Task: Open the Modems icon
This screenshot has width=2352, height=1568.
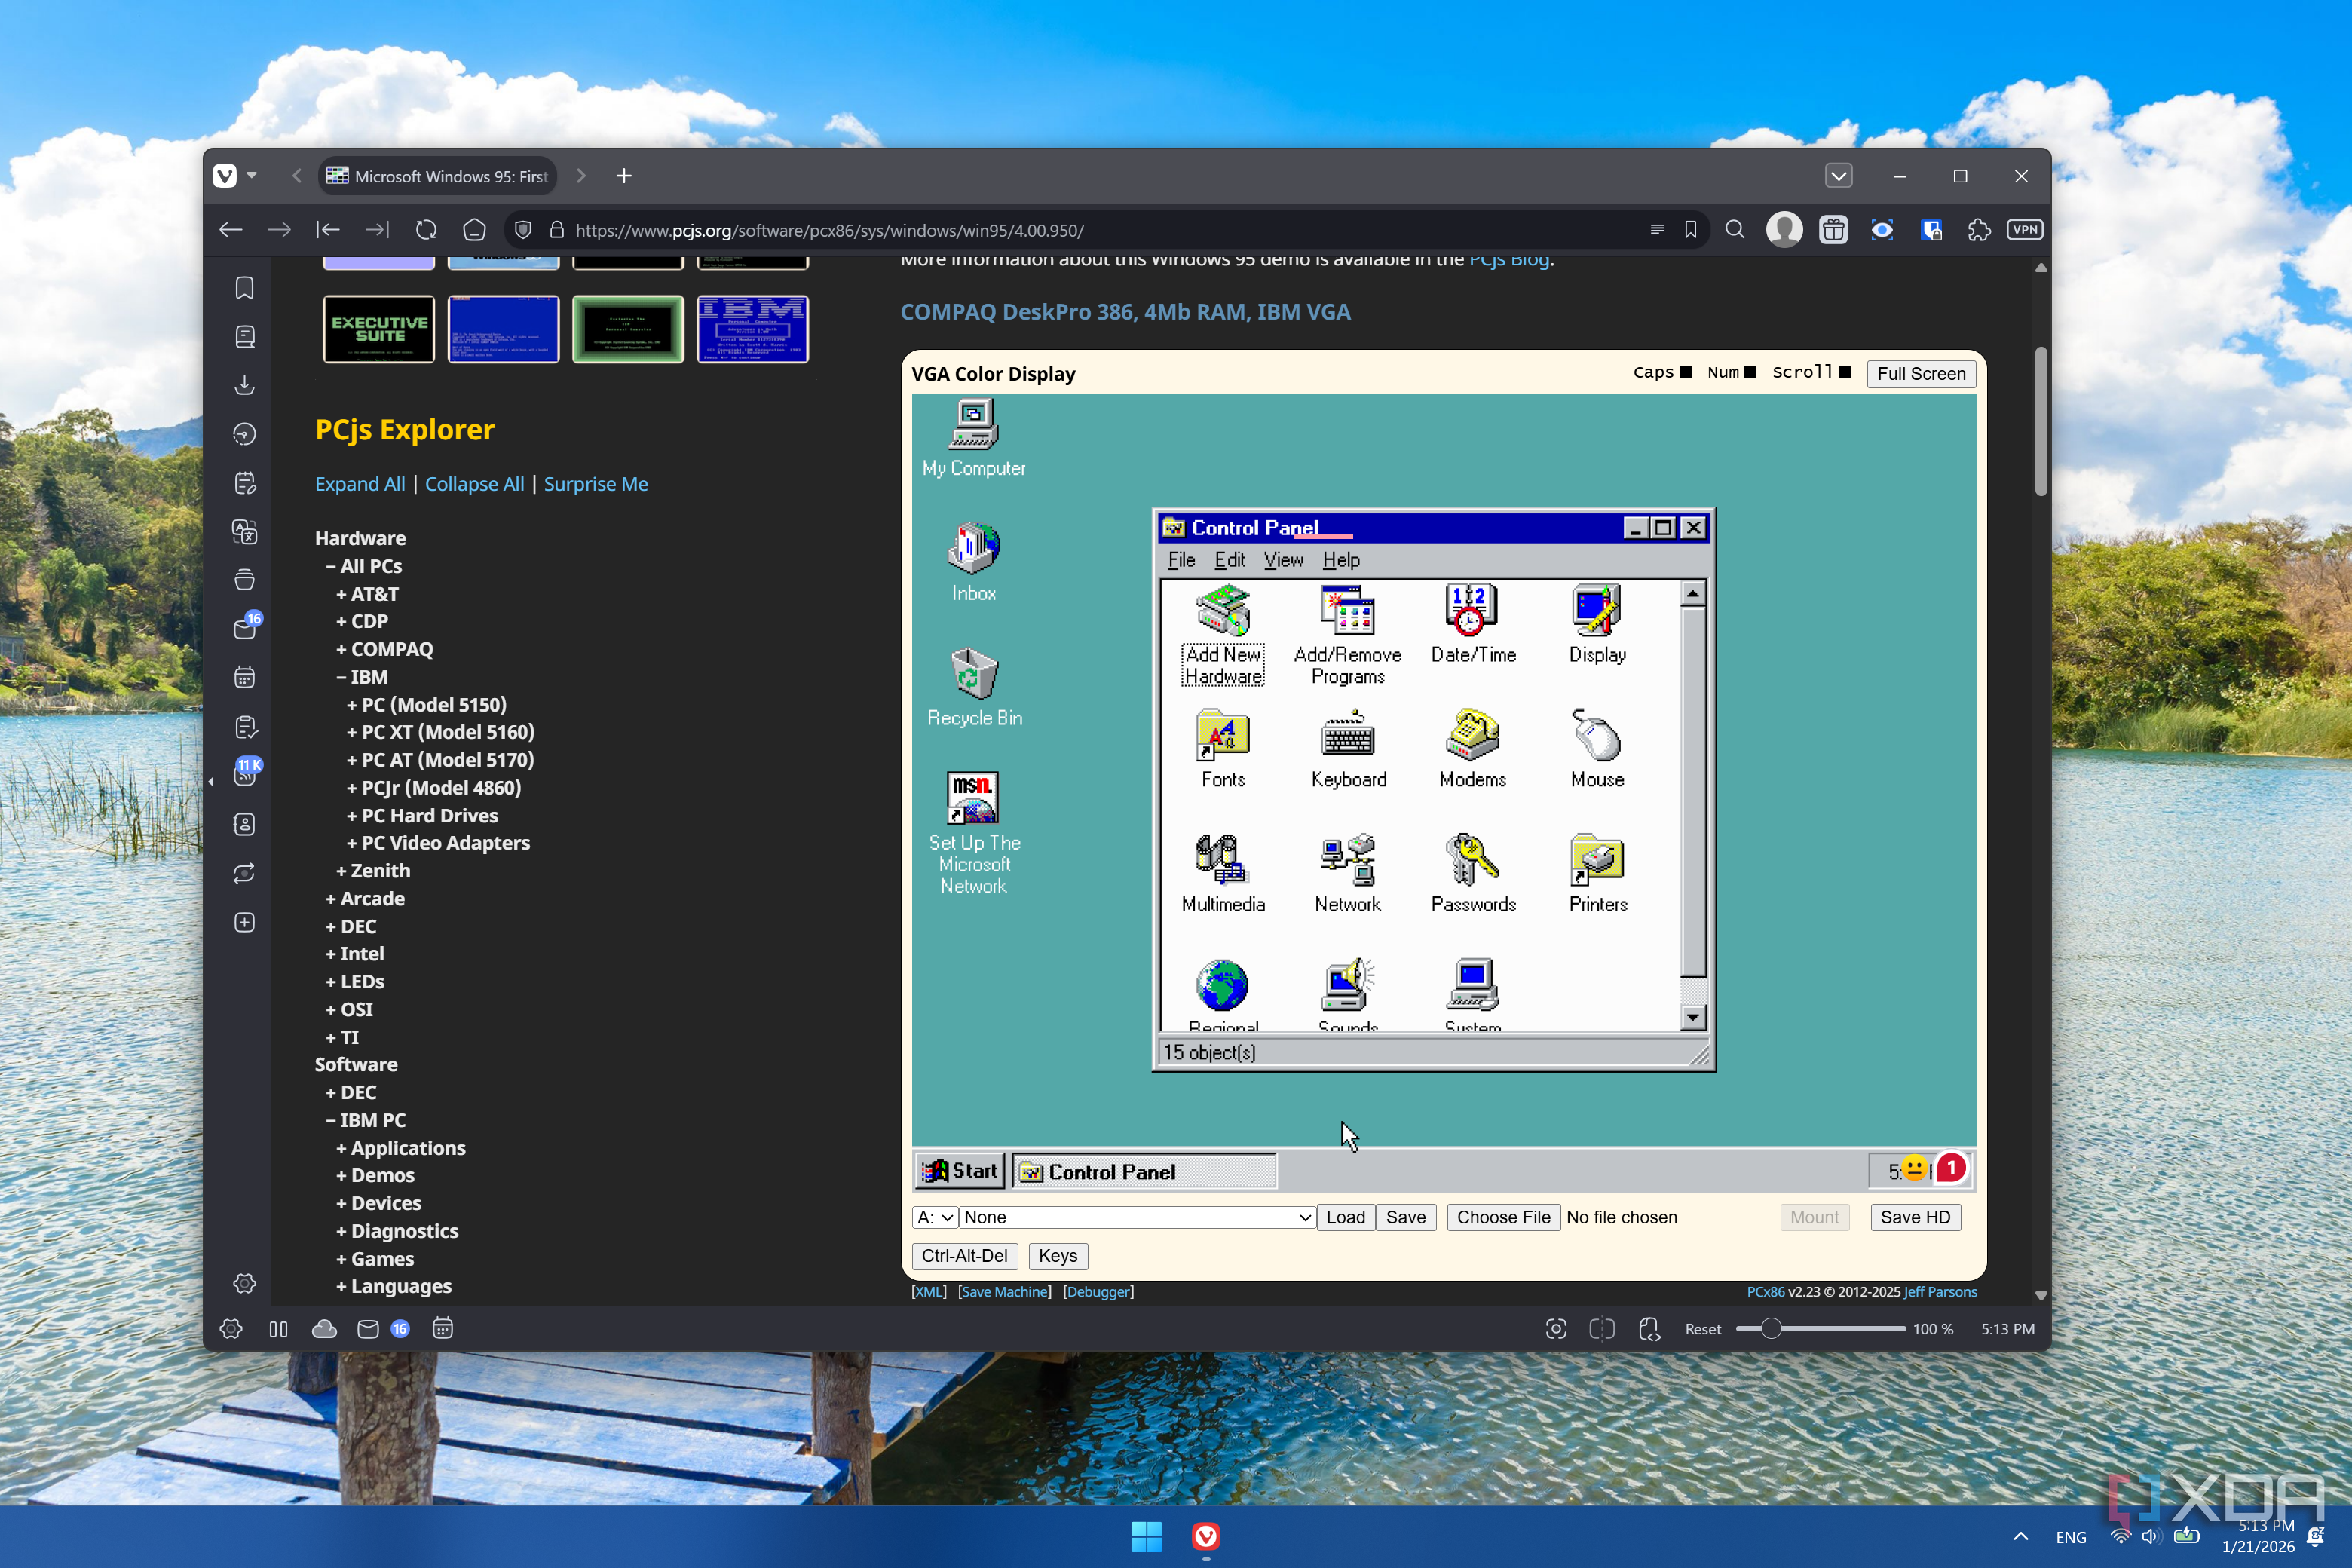Action: 1472,749
